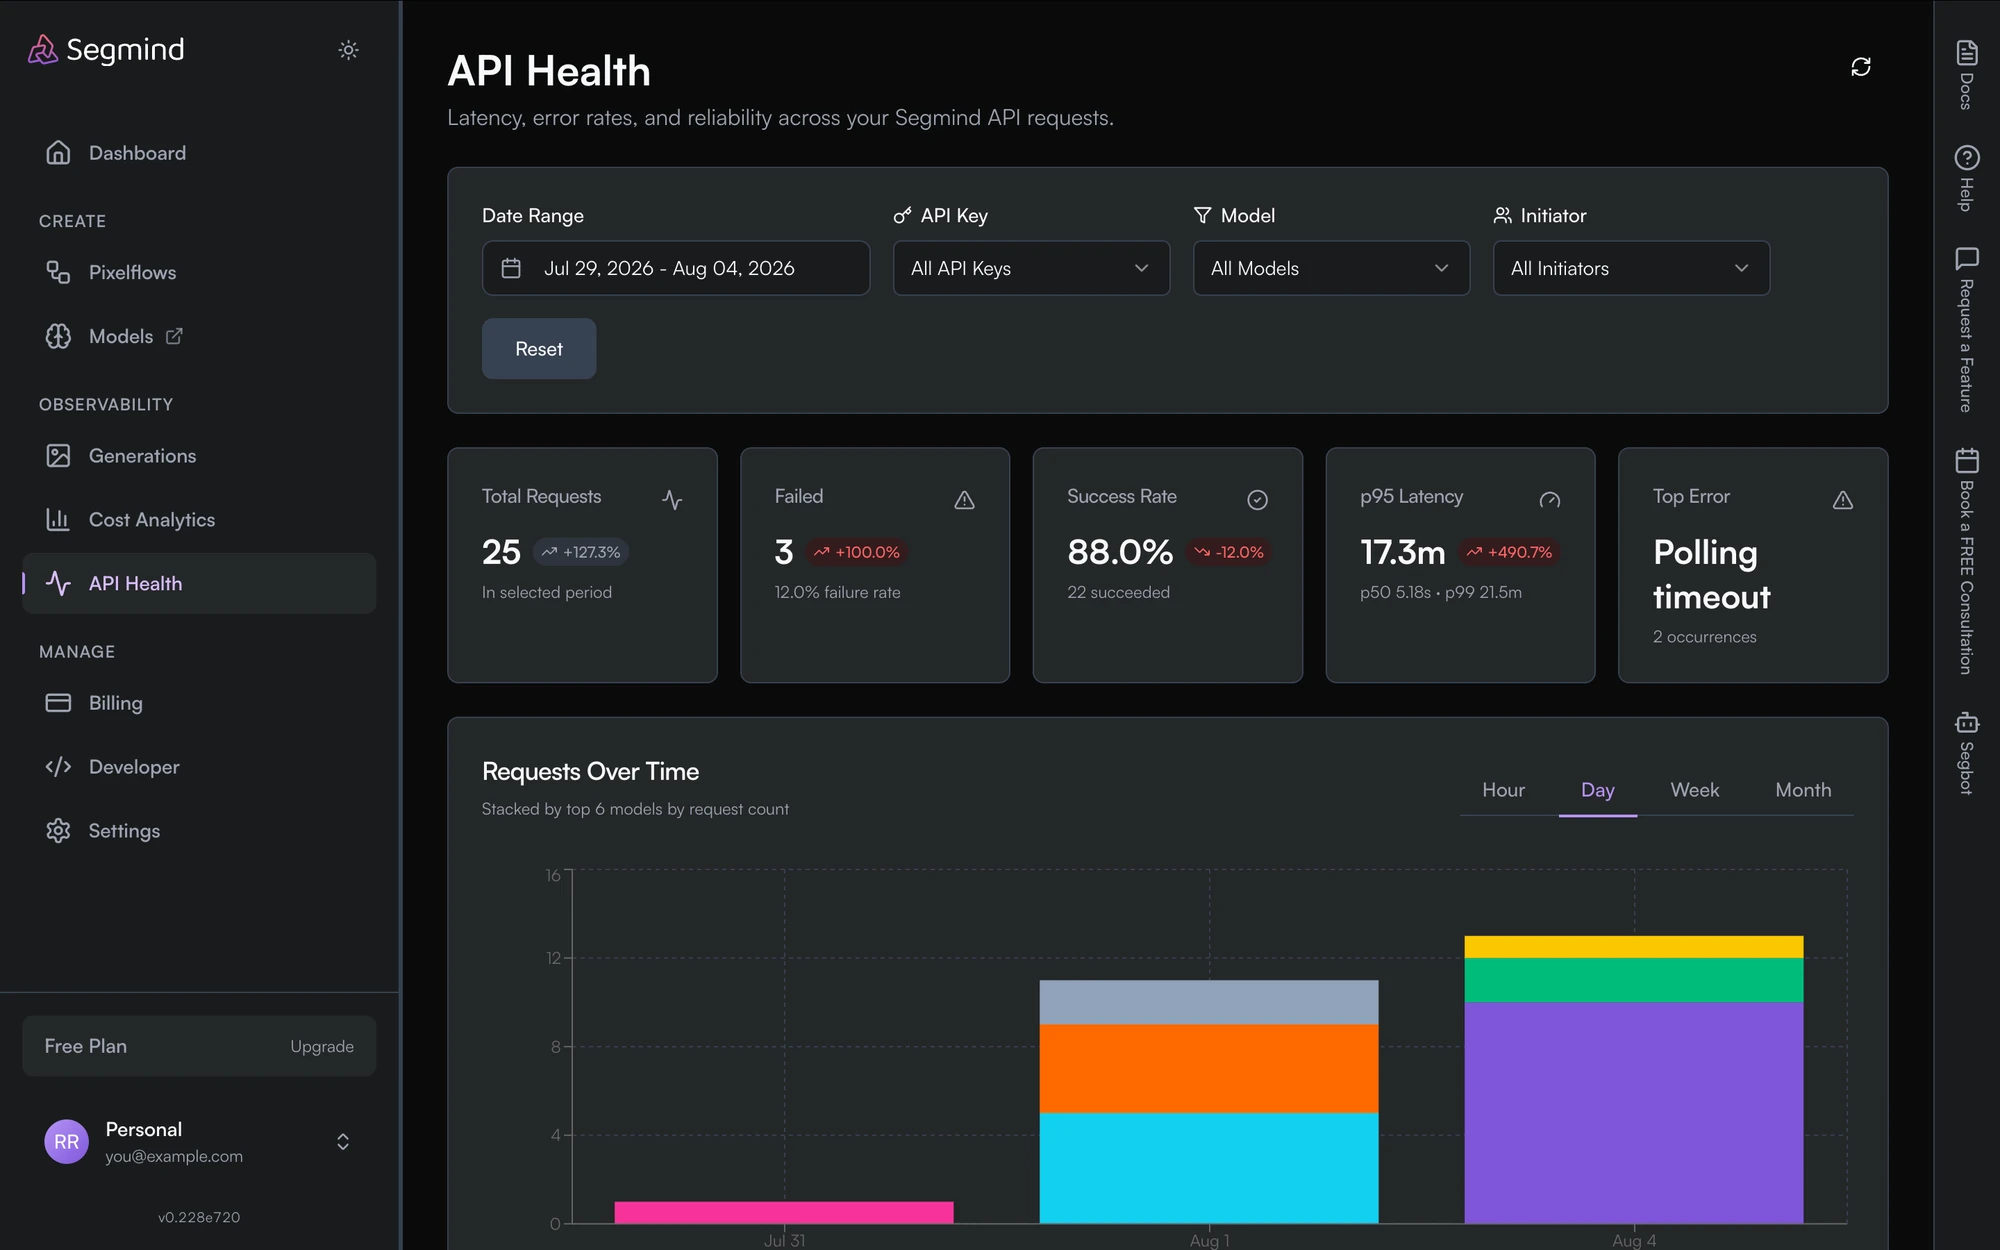The image size is (2000, 1250).
Task: Click the Developer code brackets icon
Action: click(x=58, y=767)
